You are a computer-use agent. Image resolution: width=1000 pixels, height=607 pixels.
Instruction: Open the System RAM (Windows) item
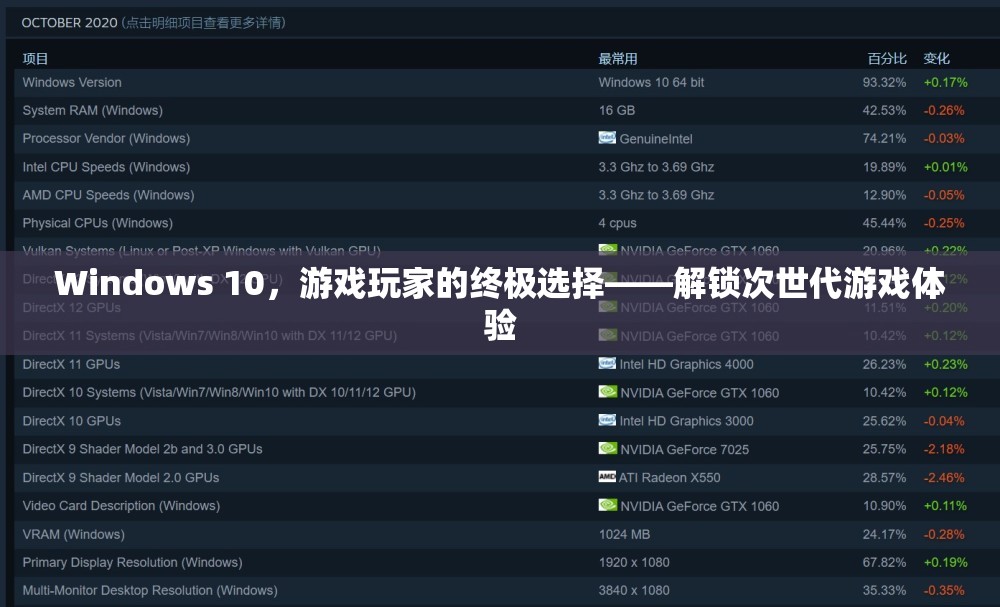[92, 110]
